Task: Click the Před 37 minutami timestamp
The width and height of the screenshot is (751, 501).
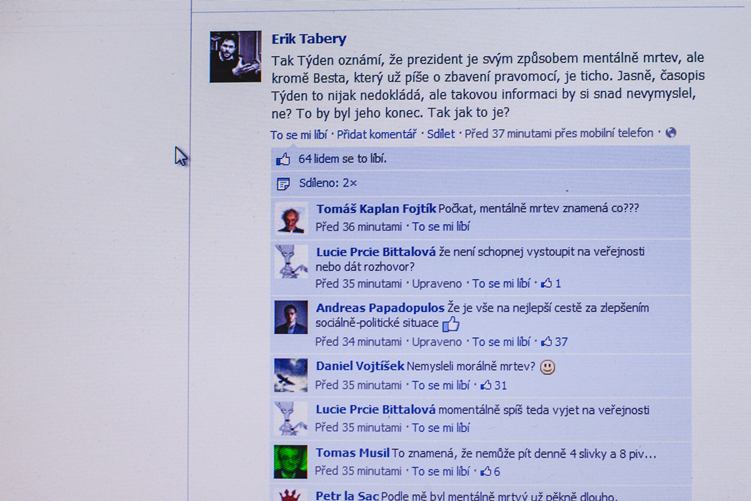Action: click(559, 133)
